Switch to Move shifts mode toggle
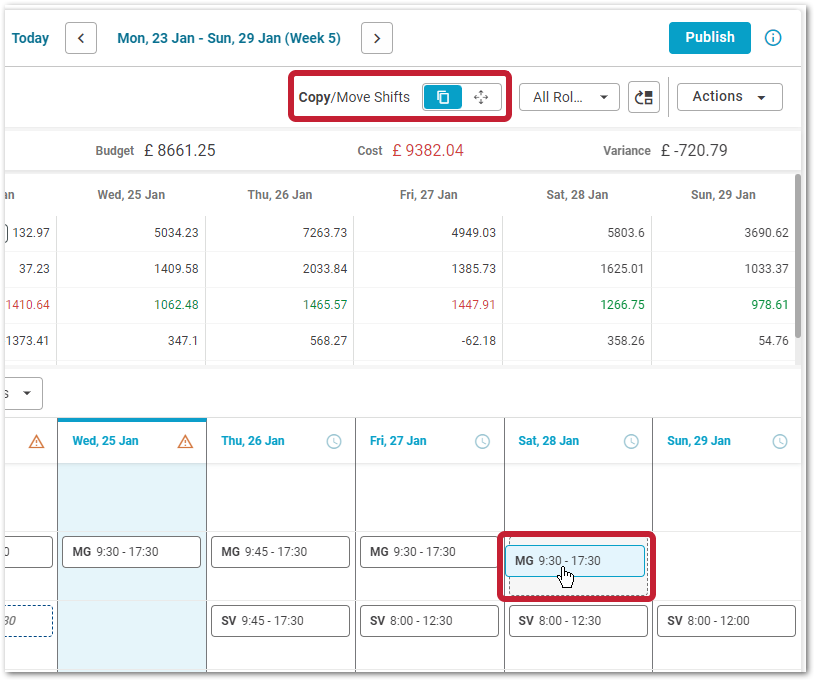815x681 pixels. coord(481,97)
